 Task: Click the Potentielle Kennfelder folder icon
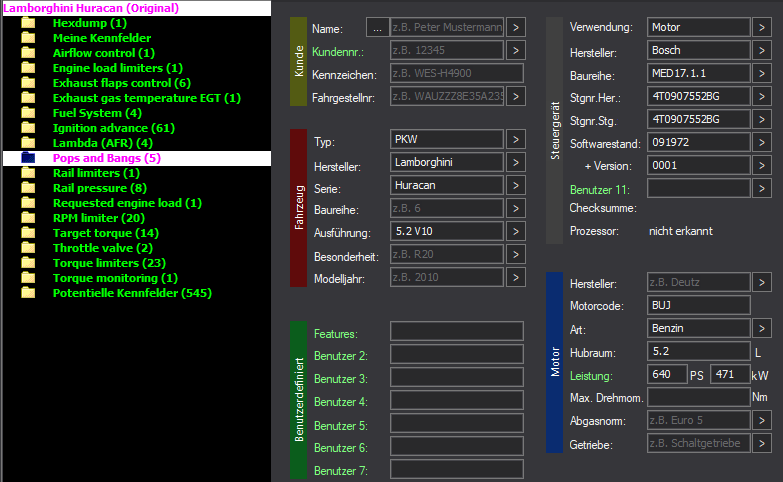coord(28,293)
